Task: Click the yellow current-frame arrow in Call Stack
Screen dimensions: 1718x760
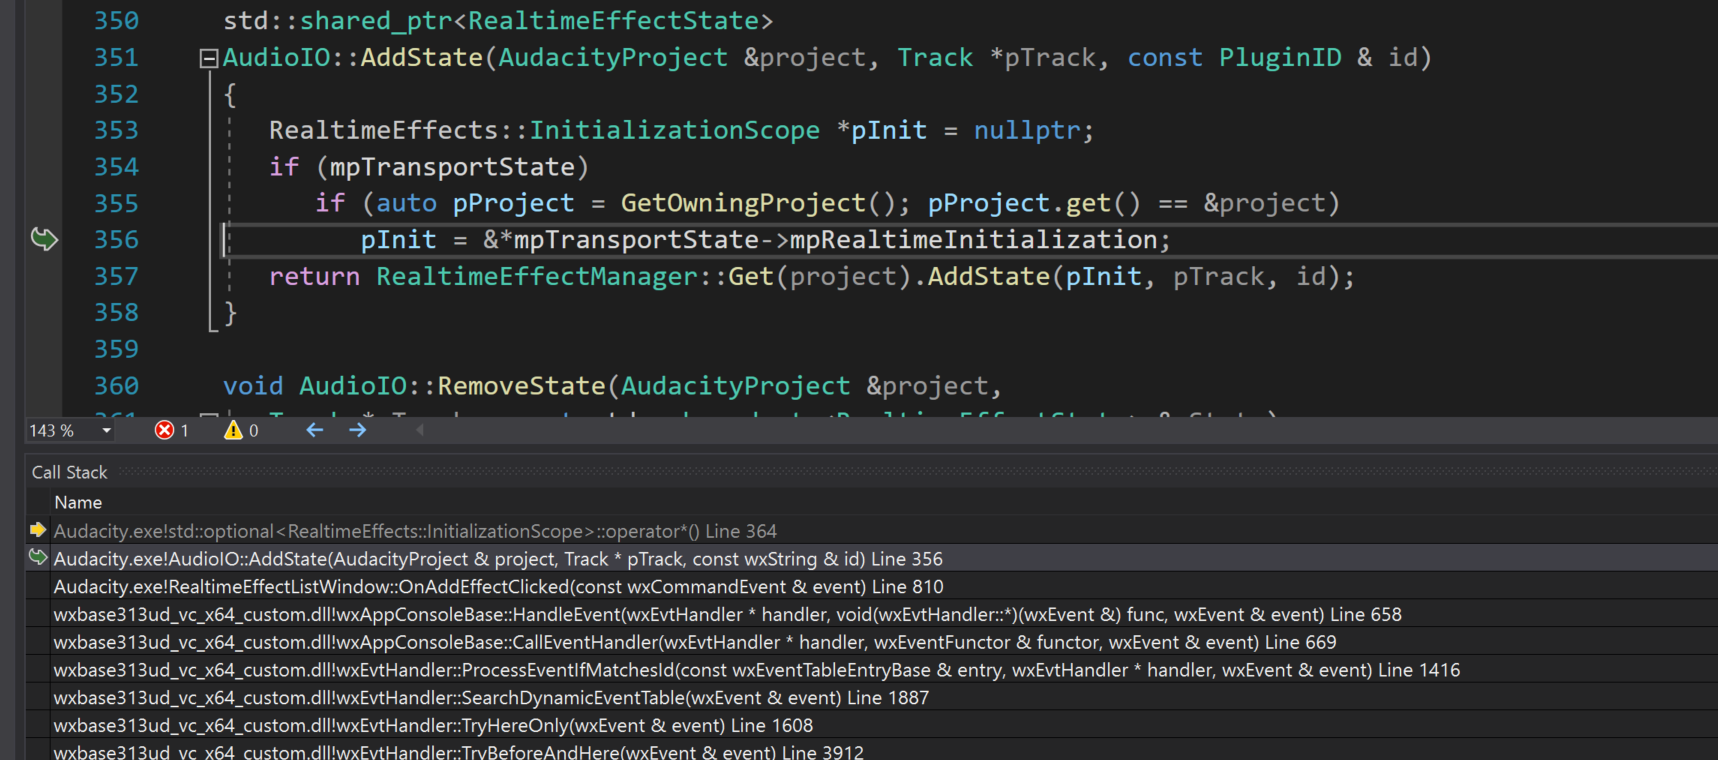Action: 38,530
